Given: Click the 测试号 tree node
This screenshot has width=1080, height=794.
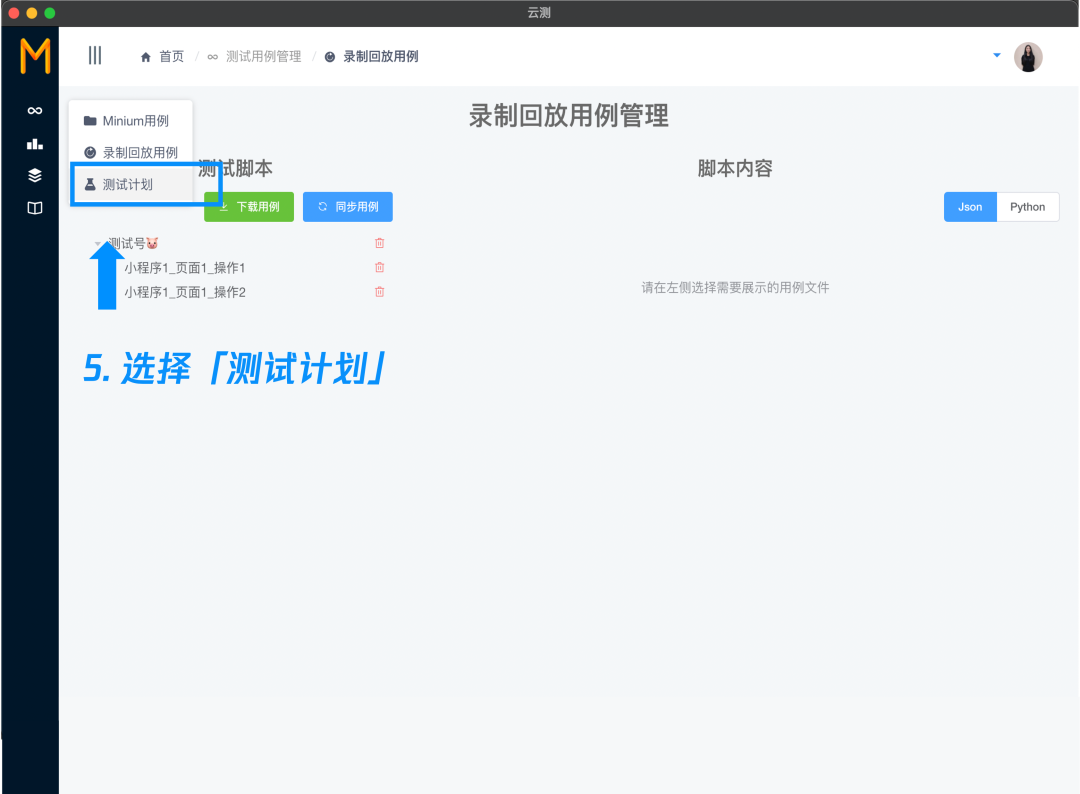Looking at the screenshot, I should [133, 243].
